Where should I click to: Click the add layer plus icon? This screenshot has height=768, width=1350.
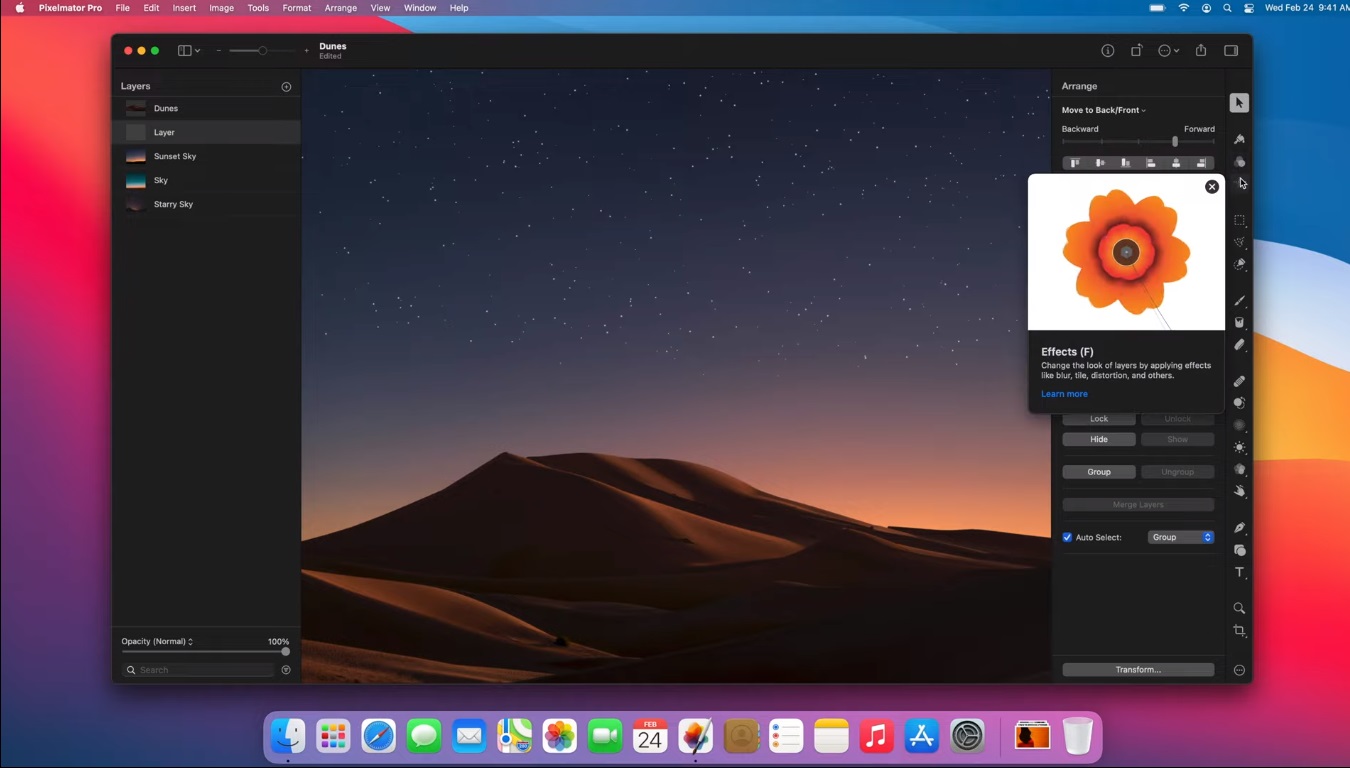(x=286, y=87)
